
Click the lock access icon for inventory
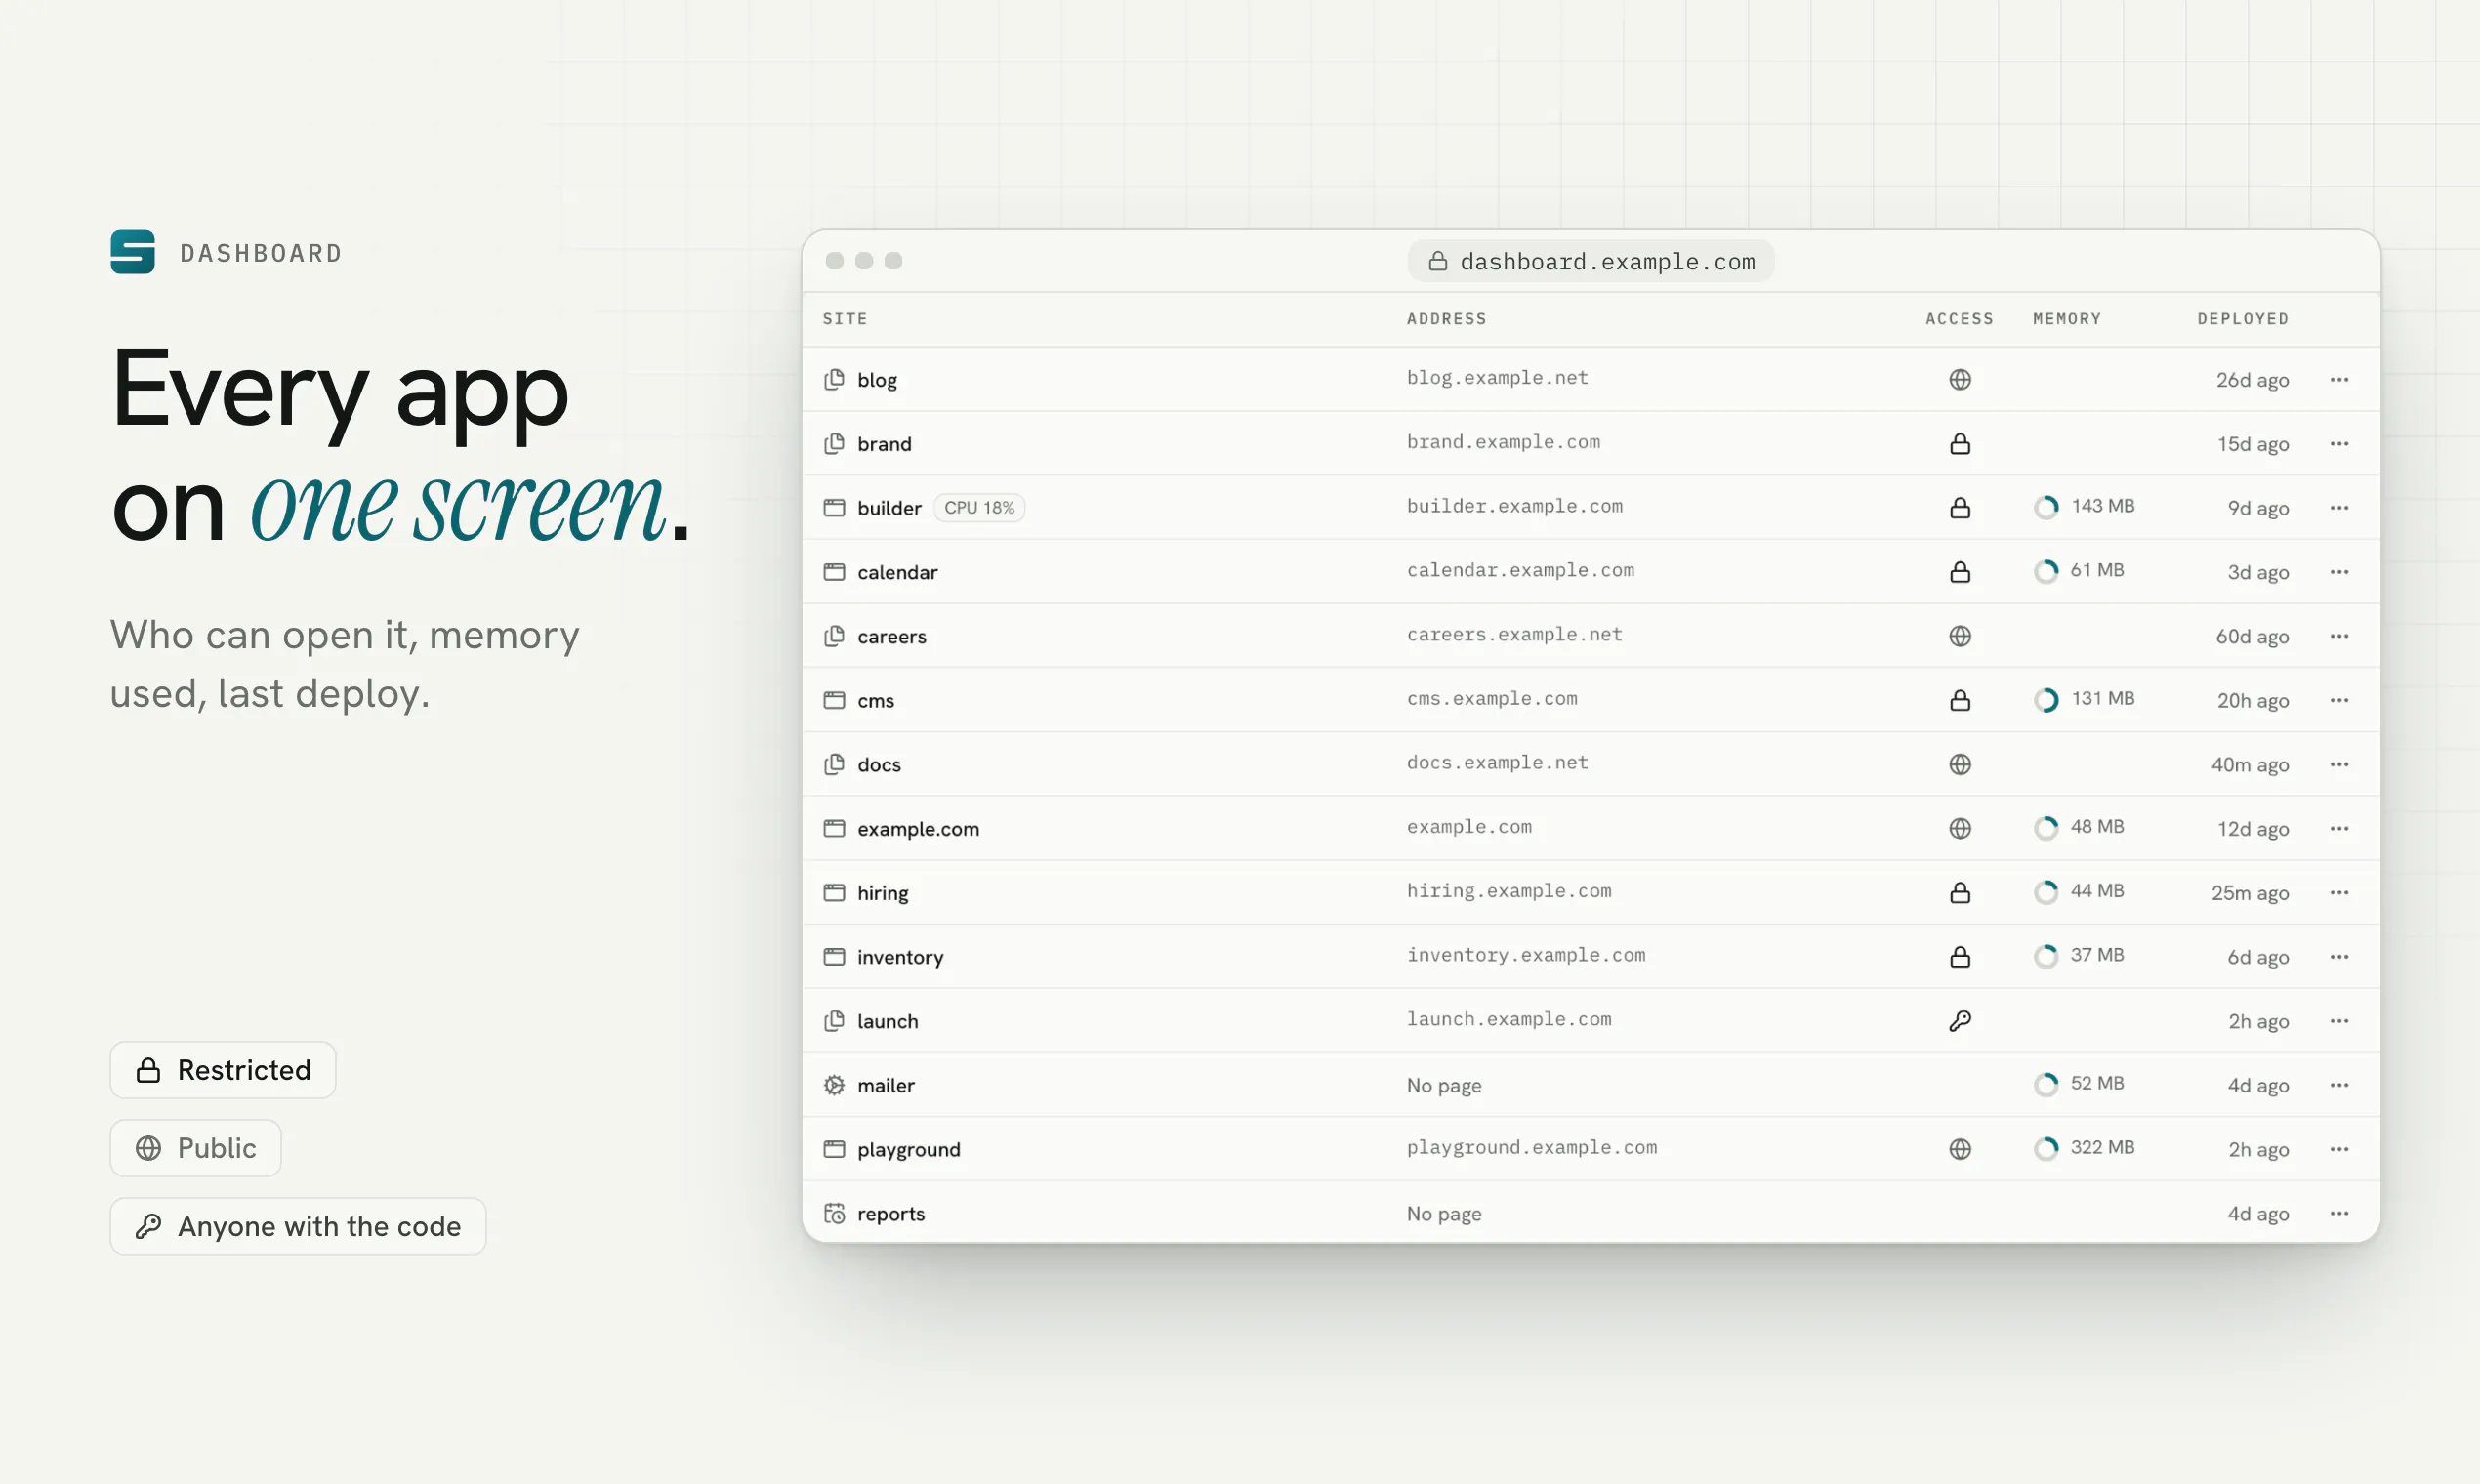point(1960,957)
